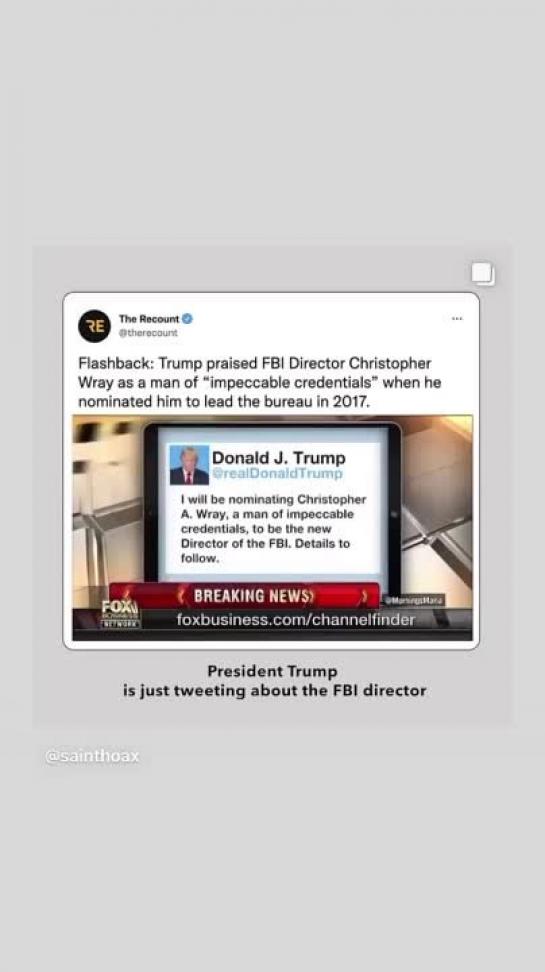This screenshot has width=545, height=972.
Task: Click the blue verified badge beside The Recount
Action: tap(187, 319)
